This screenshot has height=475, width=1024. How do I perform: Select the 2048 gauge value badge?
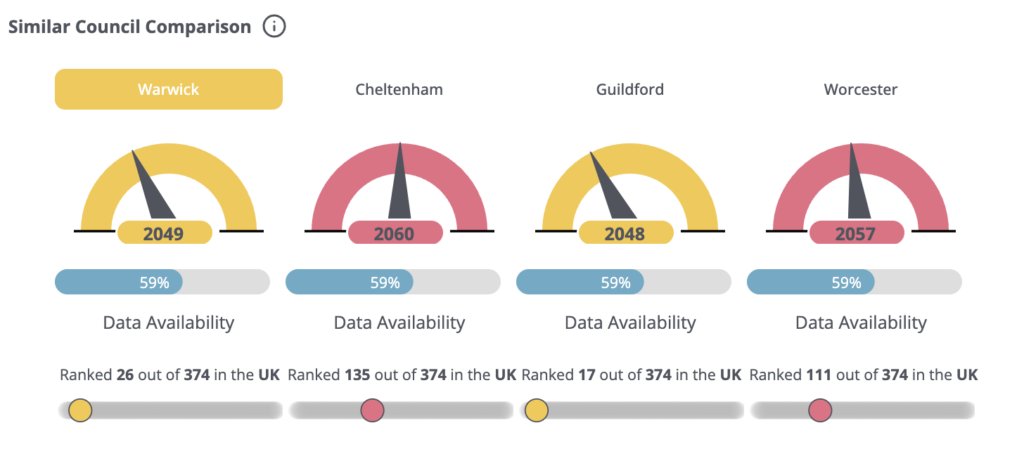(x=625, y=233)
